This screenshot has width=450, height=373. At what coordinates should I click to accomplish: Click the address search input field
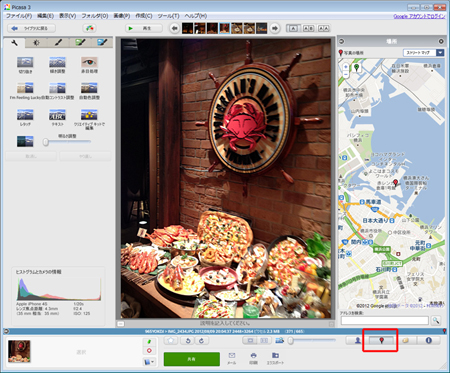pos(384,320)
